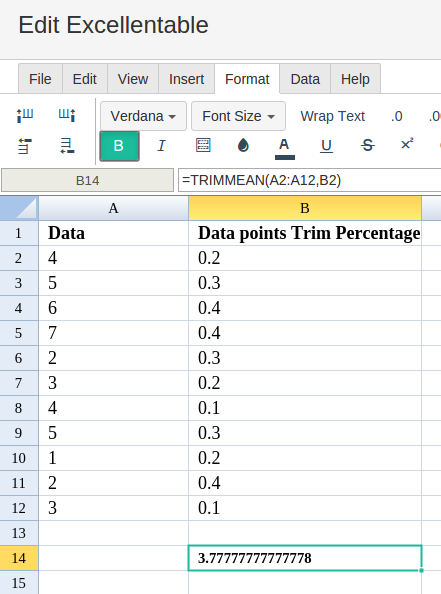Open the Help menu
The height and width of the screenshot is (594, 441).
pyautogui.click(x=355, y=79)
